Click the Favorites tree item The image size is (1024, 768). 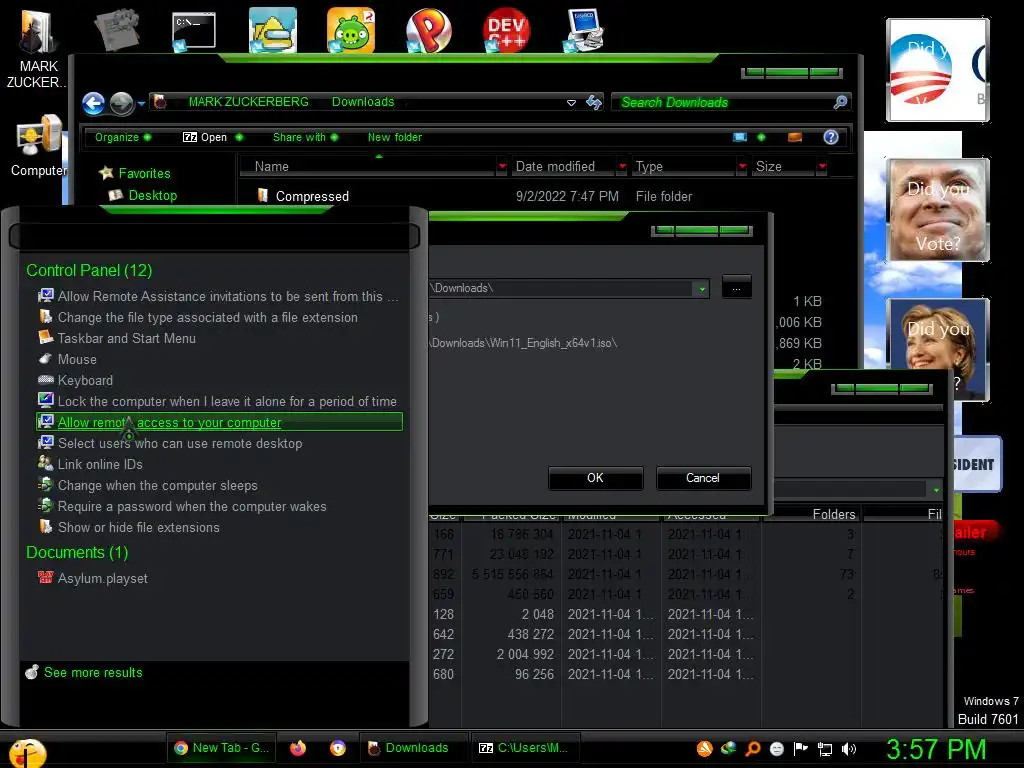coord(144,173)
